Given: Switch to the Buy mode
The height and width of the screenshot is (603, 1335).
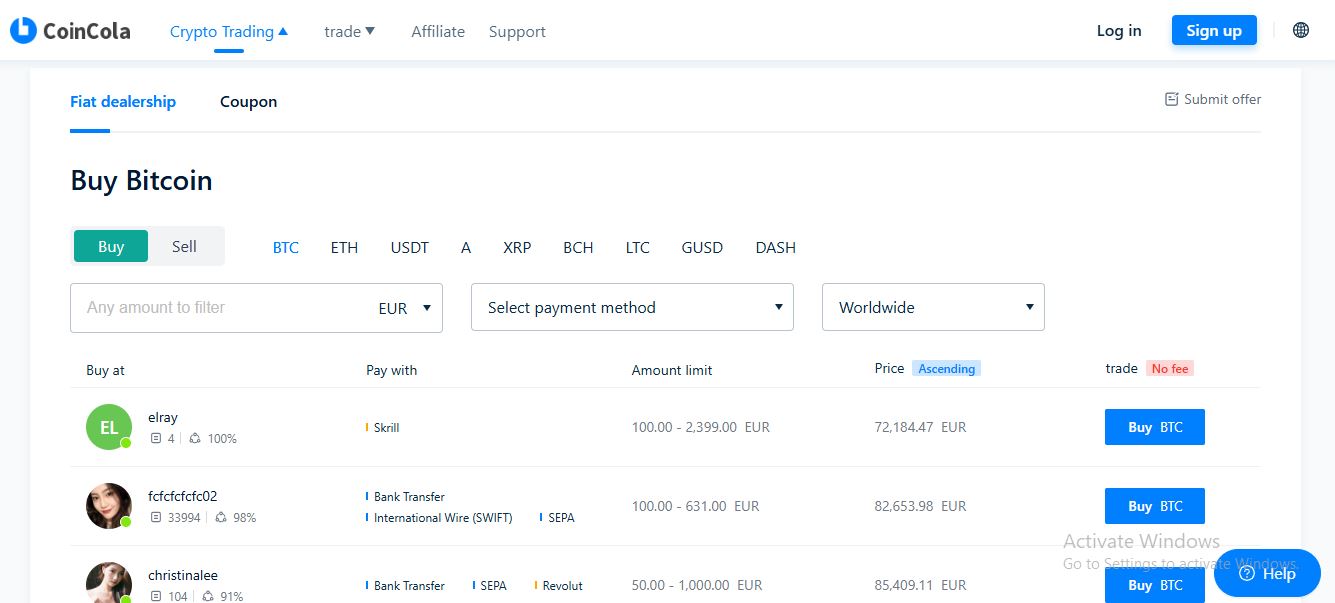Looking at the screenshot, I should (x=111, y=246).
